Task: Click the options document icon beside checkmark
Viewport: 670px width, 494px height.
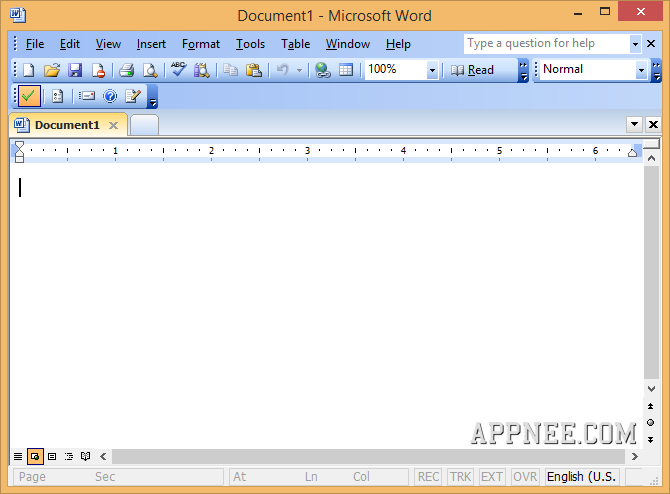Action: [x=57, y=96]
